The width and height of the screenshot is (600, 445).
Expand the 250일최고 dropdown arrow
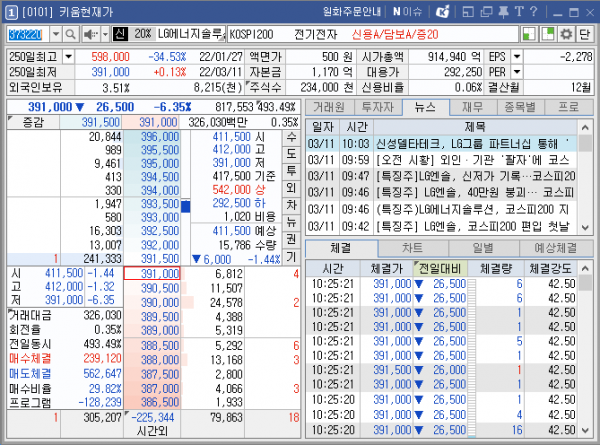tap(68, 57)
